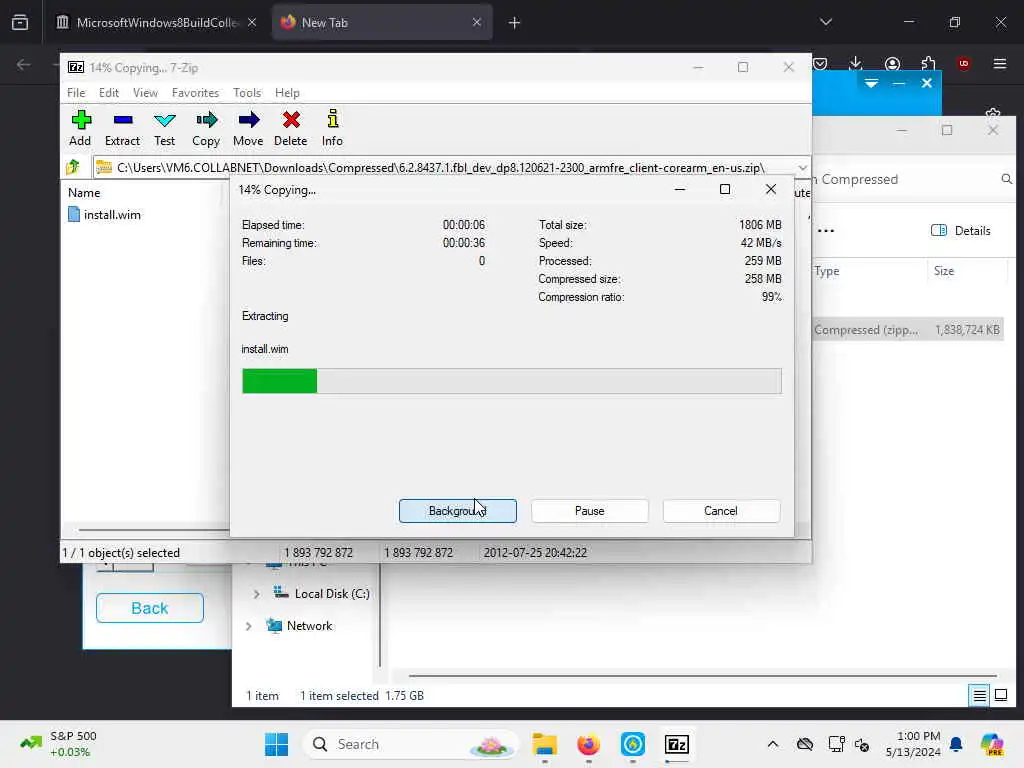Click the Add toolbar icon in 7-Zip
This screenshot has width=1024, height=768.
tap(80, 128)
